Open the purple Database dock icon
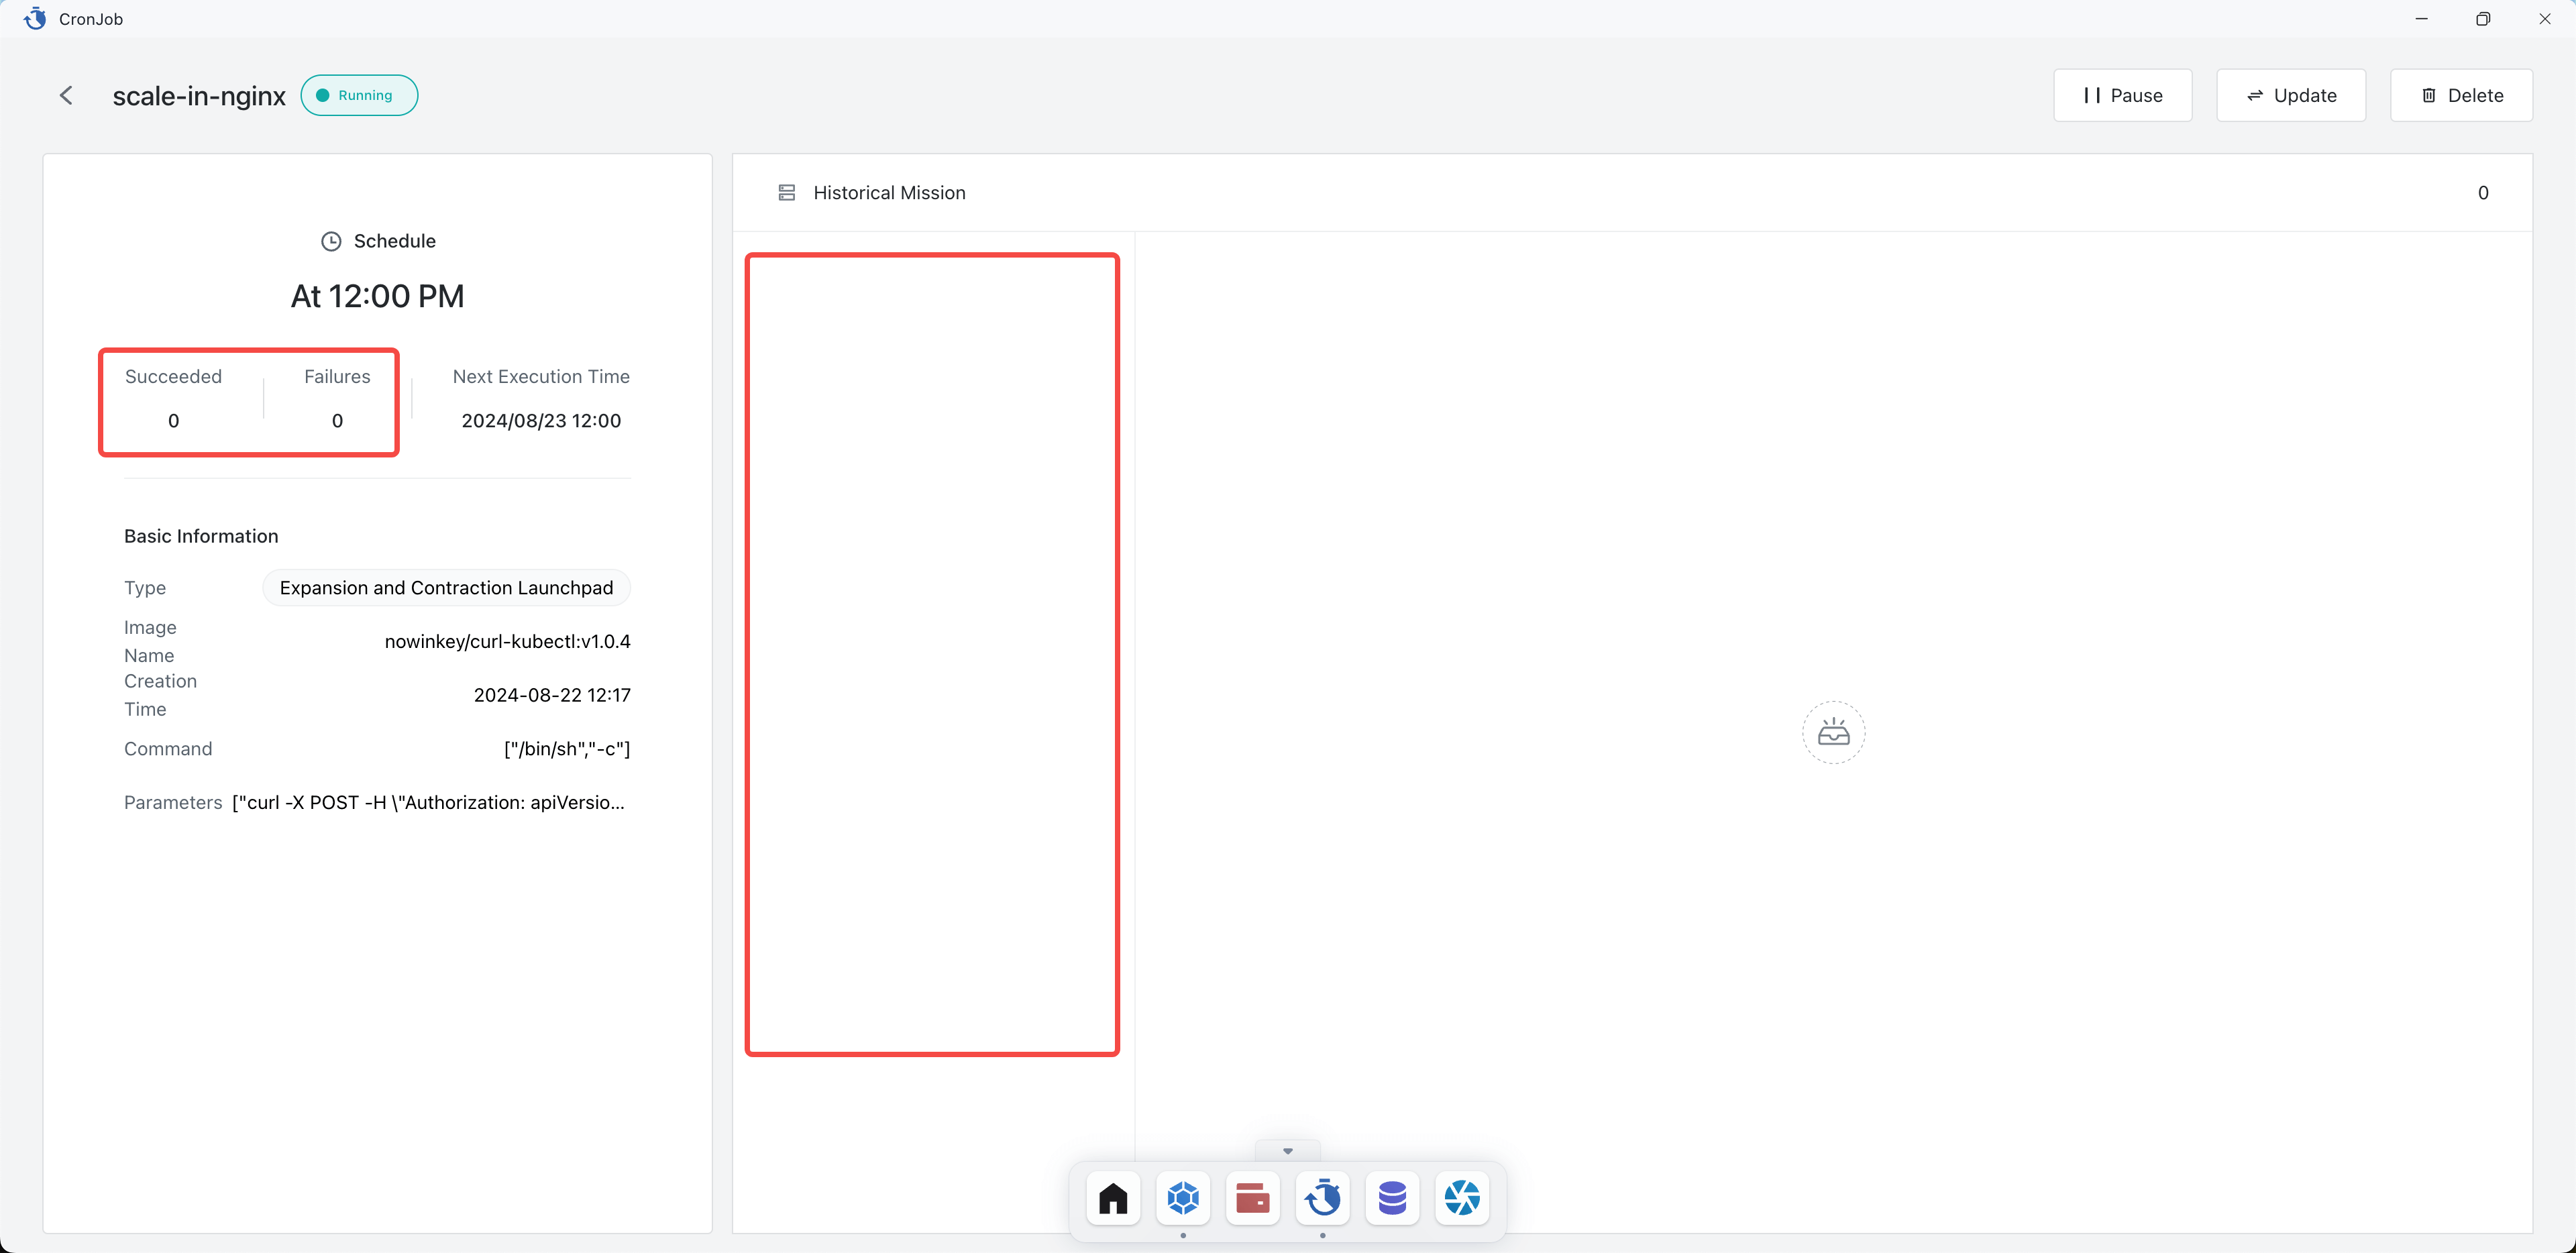The height and width of the screenshot is (1253, 2576). (x=1392, y=1197)
